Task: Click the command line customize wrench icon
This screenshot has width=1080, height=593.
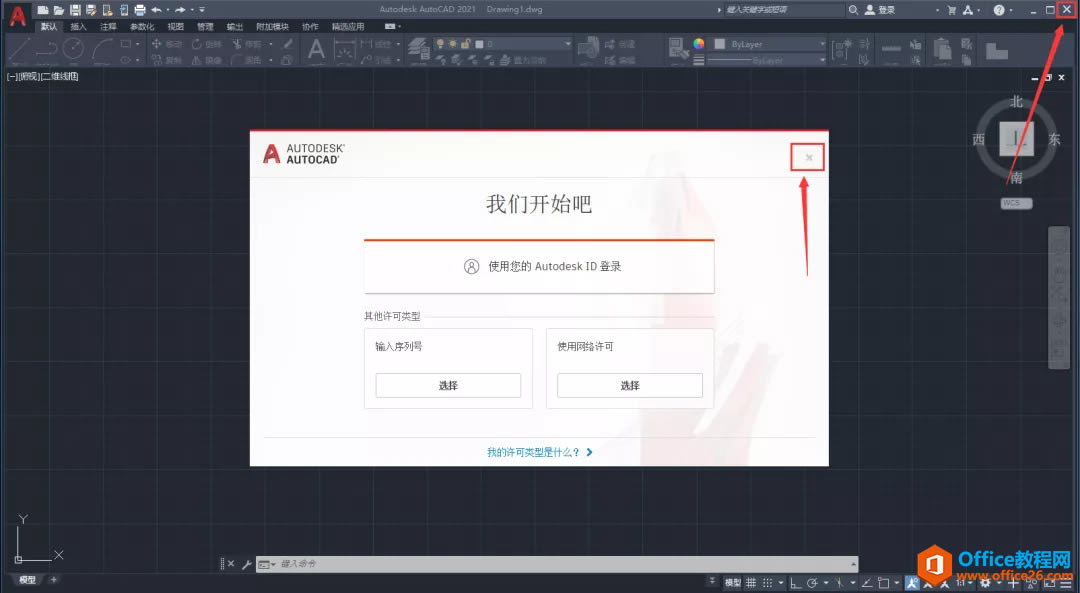Action: 247,564
